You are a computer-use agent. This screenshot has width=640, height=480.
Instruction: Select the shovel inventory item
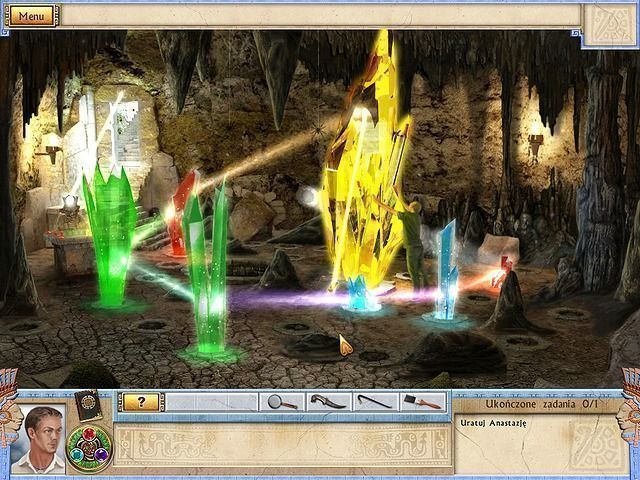(x=422, y=402)
